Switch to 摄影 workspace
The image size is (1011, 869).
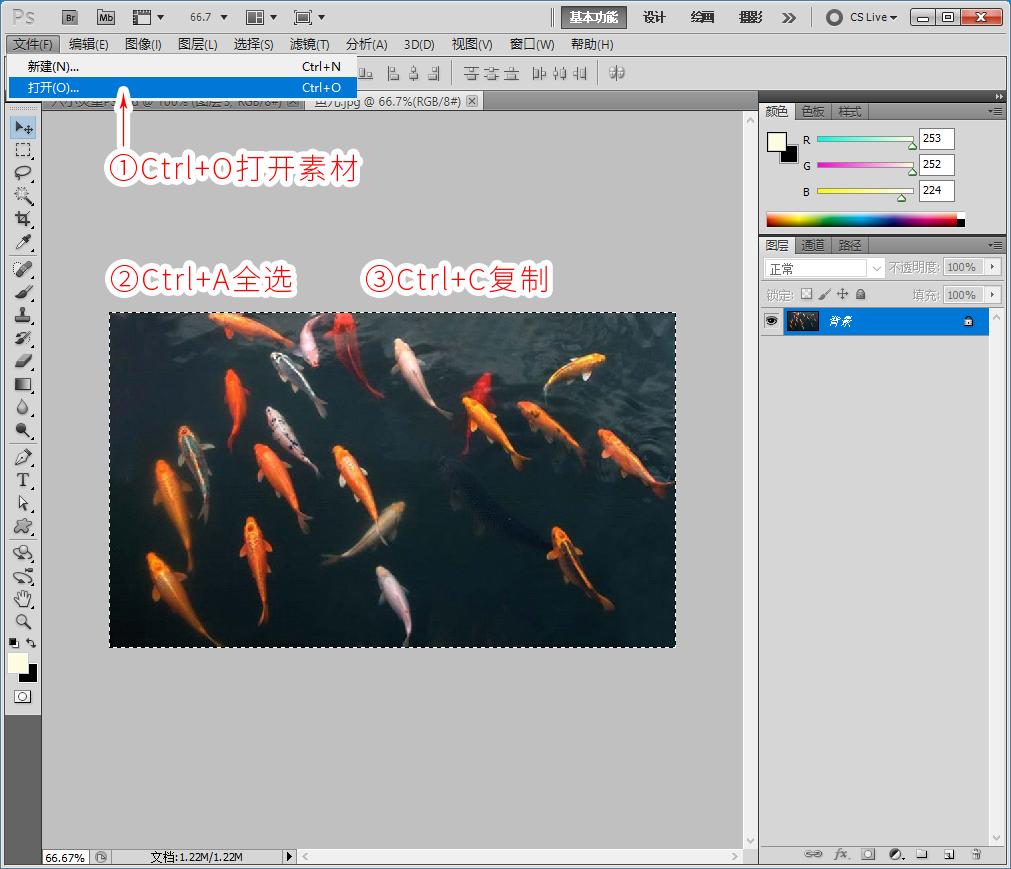click(750, 17)
